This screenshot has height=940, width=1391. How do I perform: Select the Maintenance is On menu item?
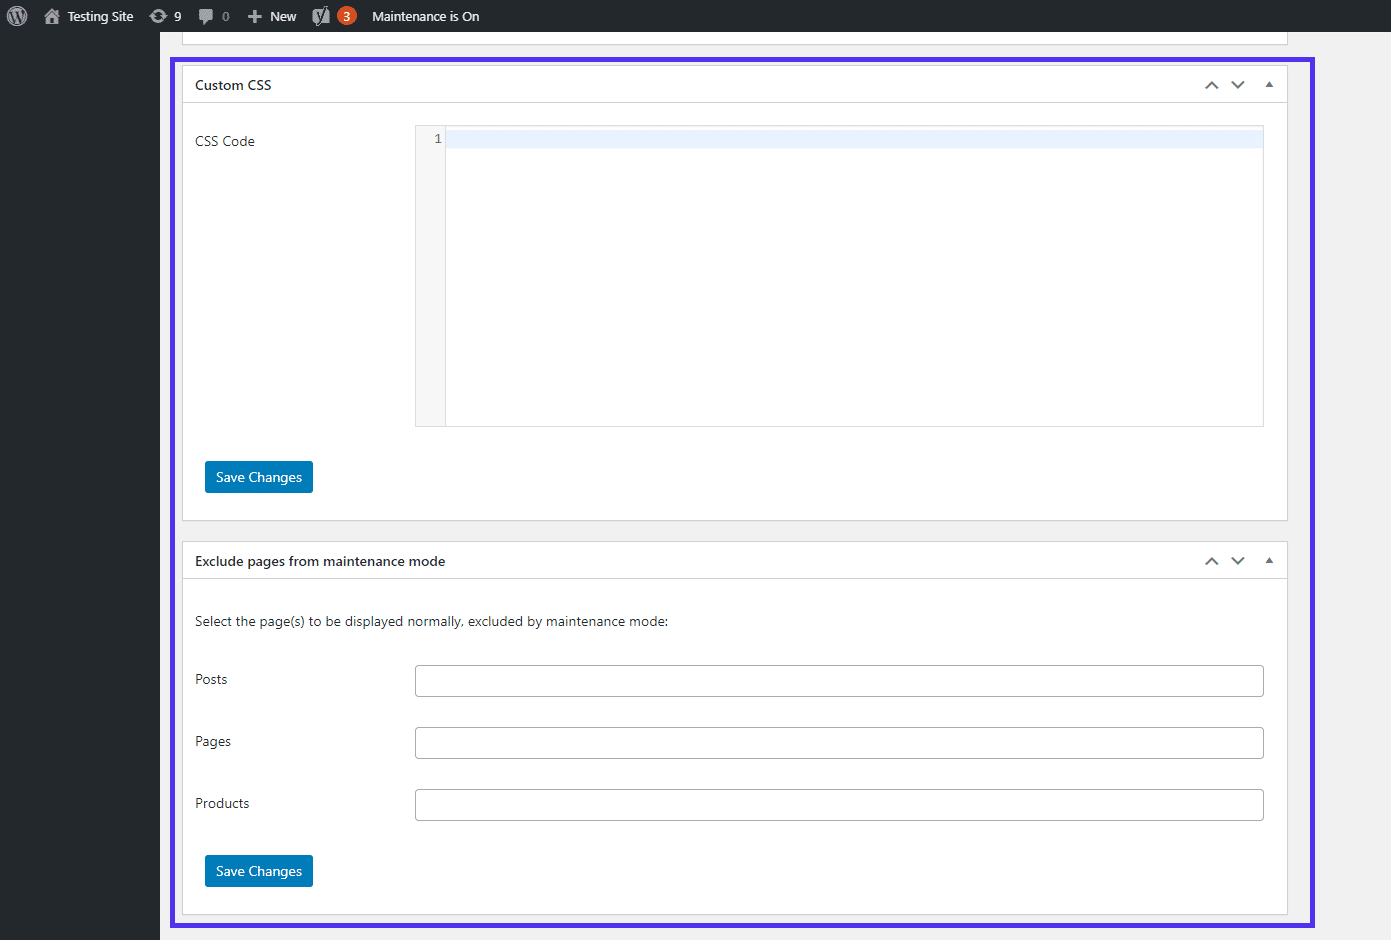425,15
